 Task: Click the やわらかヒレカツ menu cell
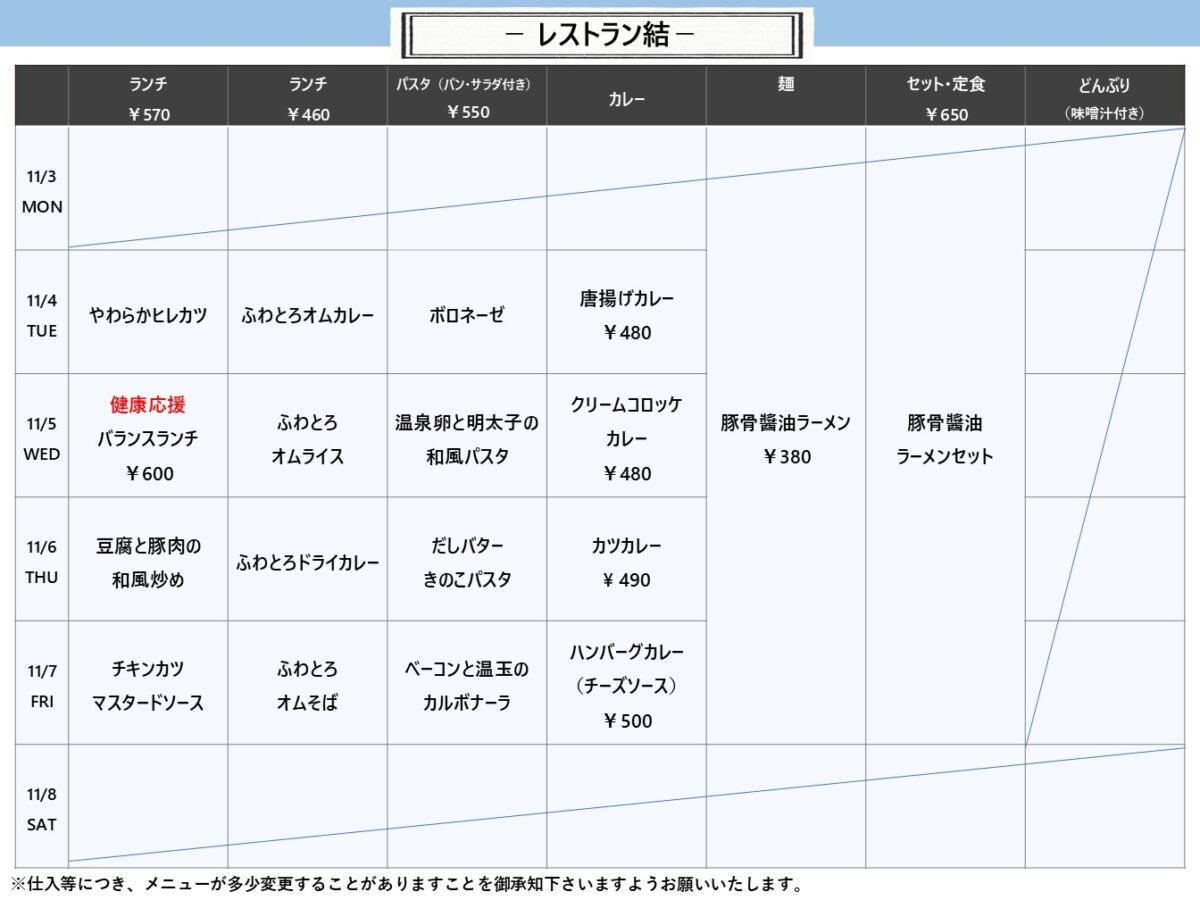click(148, 315)
